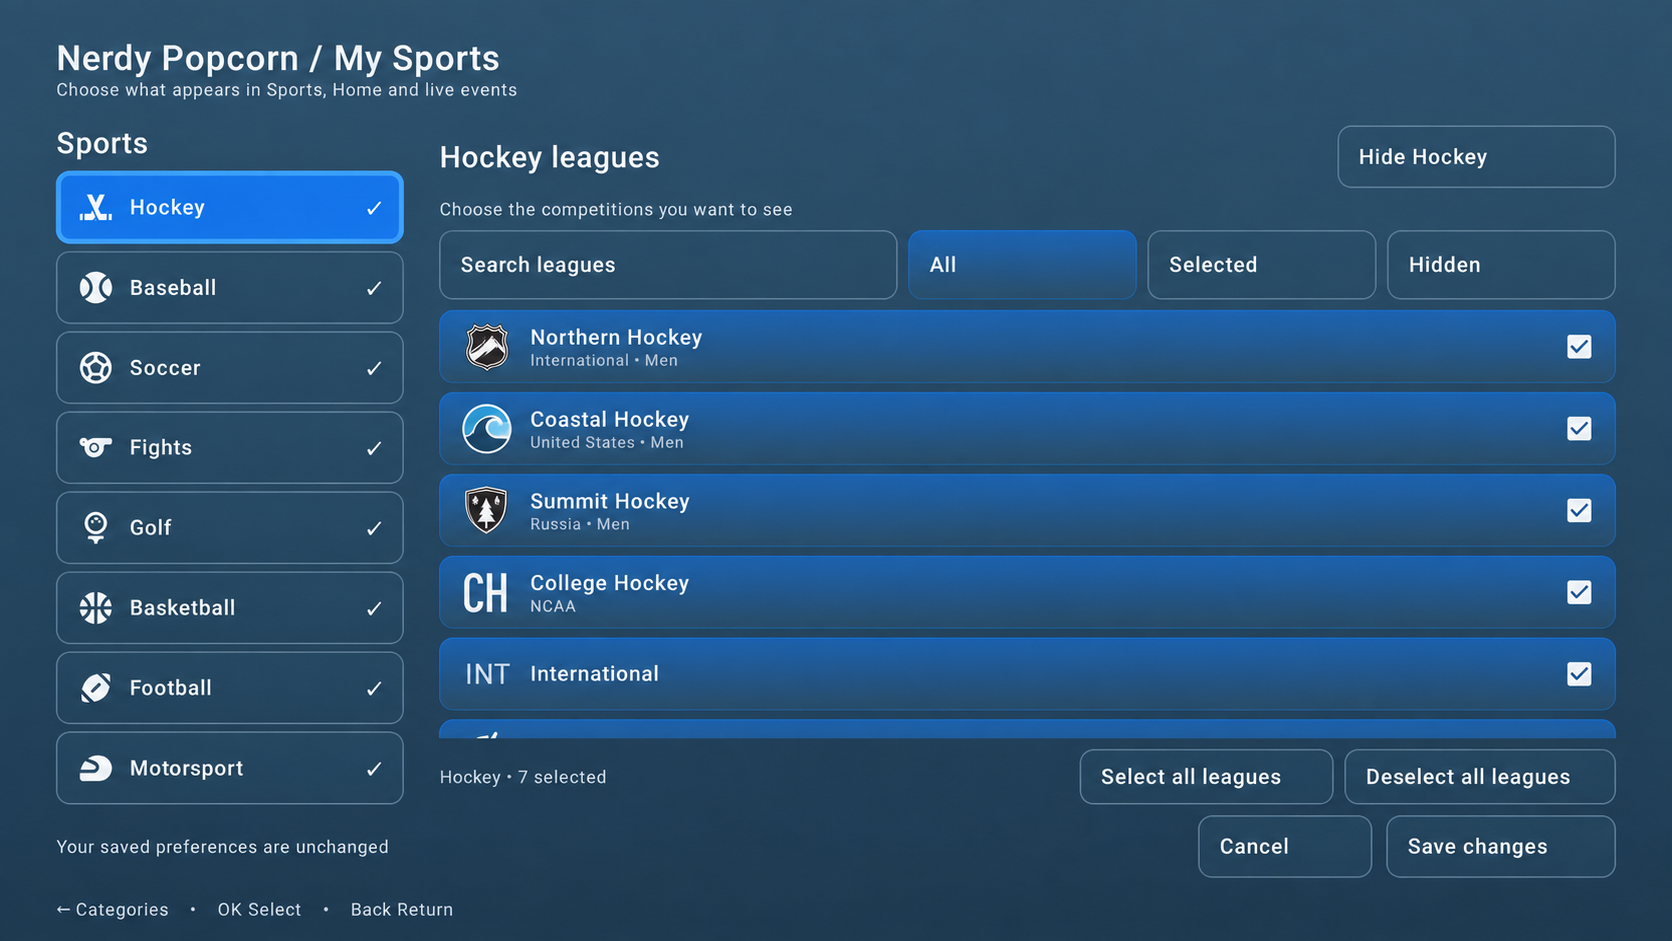Select the Baseball sport category
1672x941 pixels.
[230, 288]
